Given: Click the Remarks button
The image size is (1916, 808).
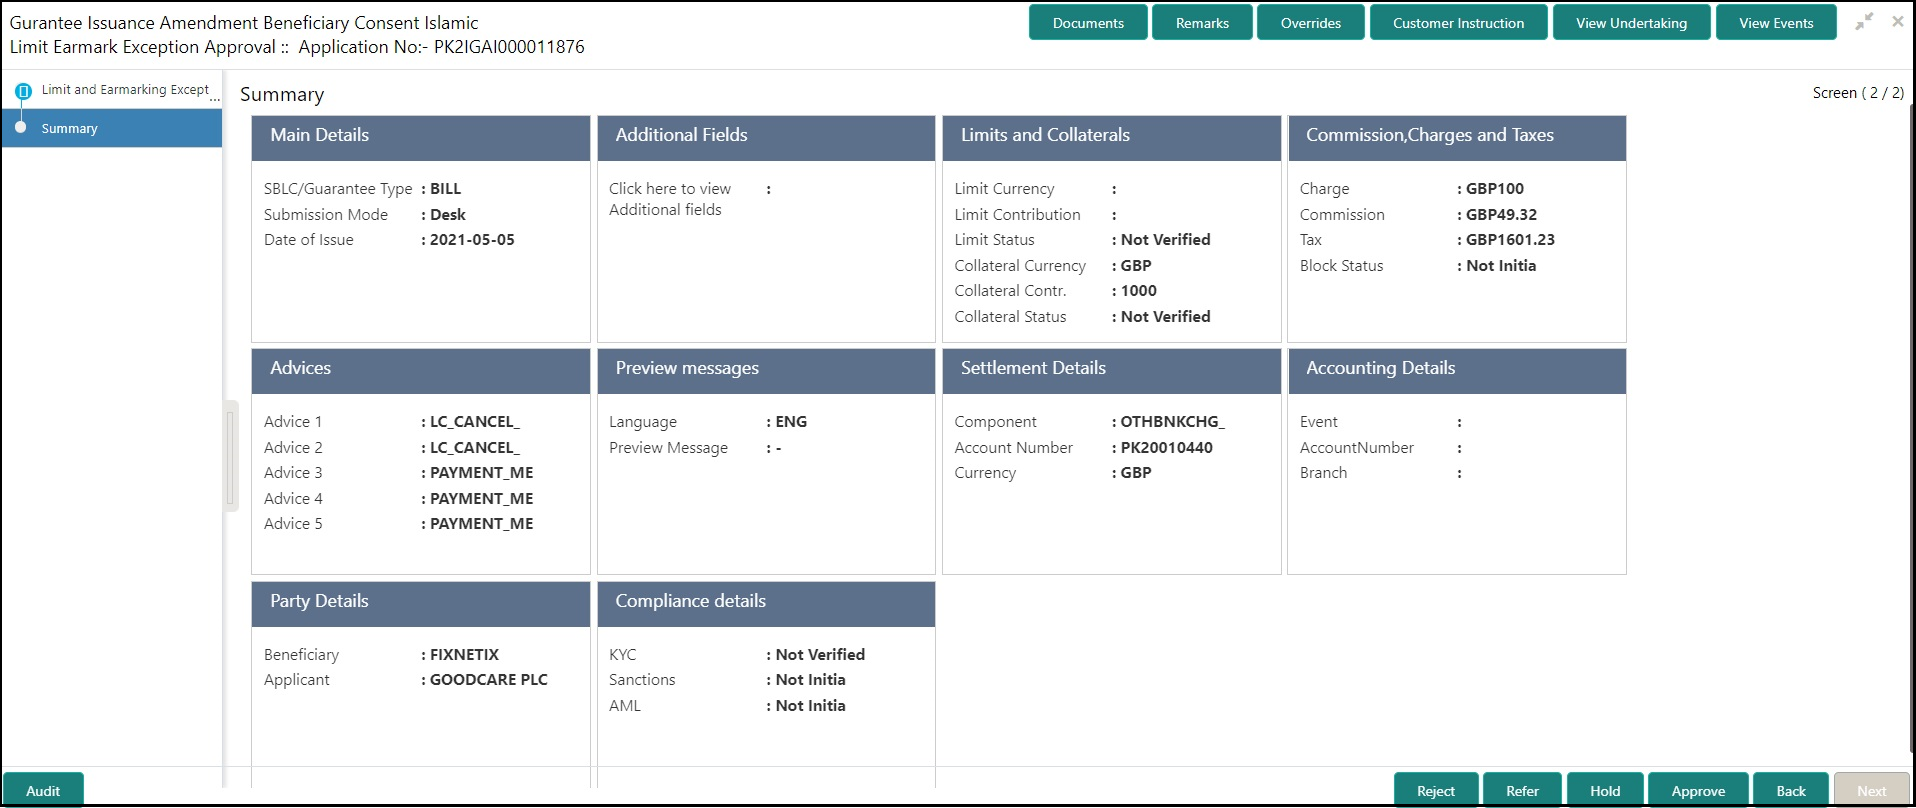Looking at the screenshot, I should pyautogui.click(x=1202, y=23).
